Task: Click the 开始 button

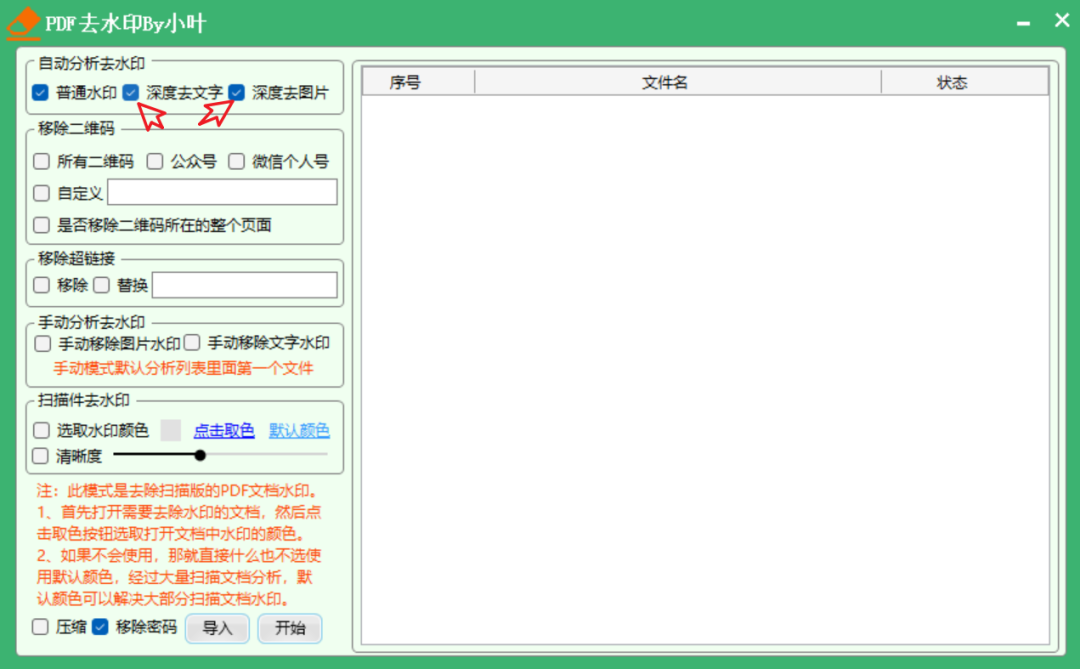Action: coord(290,628)
